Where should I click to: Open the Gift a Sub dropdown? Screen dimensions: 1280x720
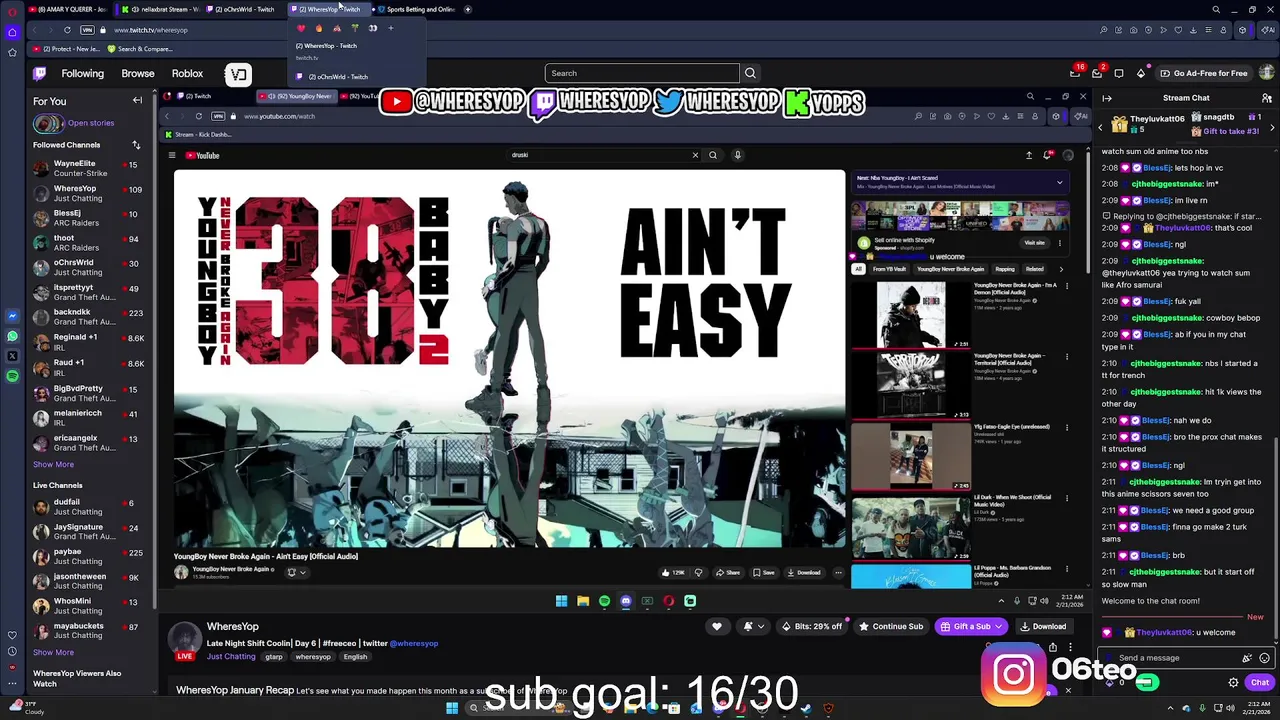coord(970,626)
